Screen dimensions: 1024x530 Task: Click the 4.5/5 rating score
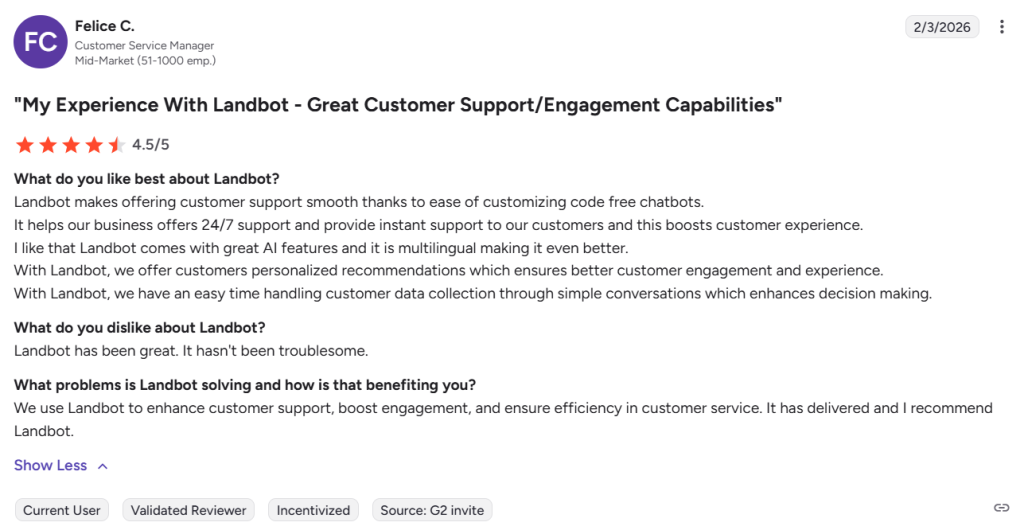(x=151, y=145)
